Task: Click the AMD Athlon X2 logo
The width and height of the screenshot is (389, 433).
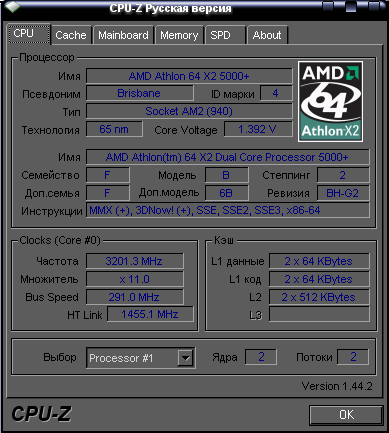Action: (330, 101)
